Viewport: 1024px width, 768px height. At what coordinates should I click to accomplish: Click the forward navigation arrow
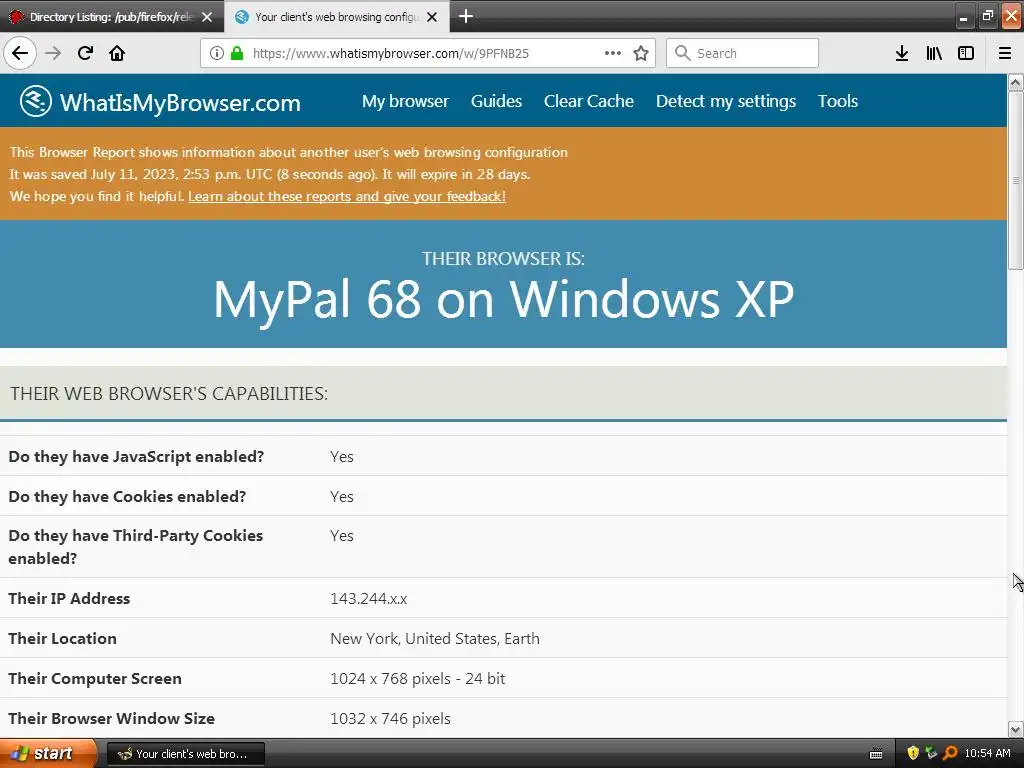click(x=53, y=53)
